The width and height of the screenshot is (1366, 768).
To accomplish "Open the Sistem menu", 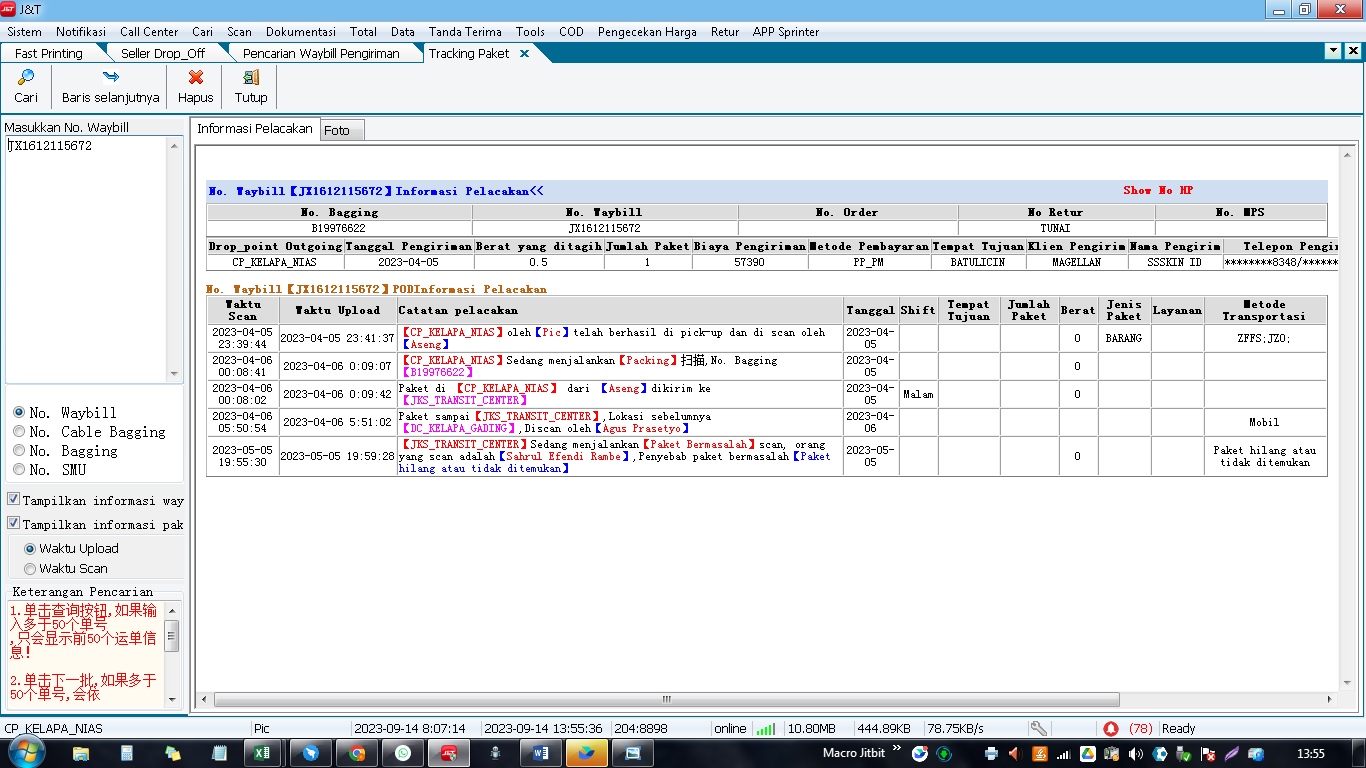I will (x=25, y=31).
